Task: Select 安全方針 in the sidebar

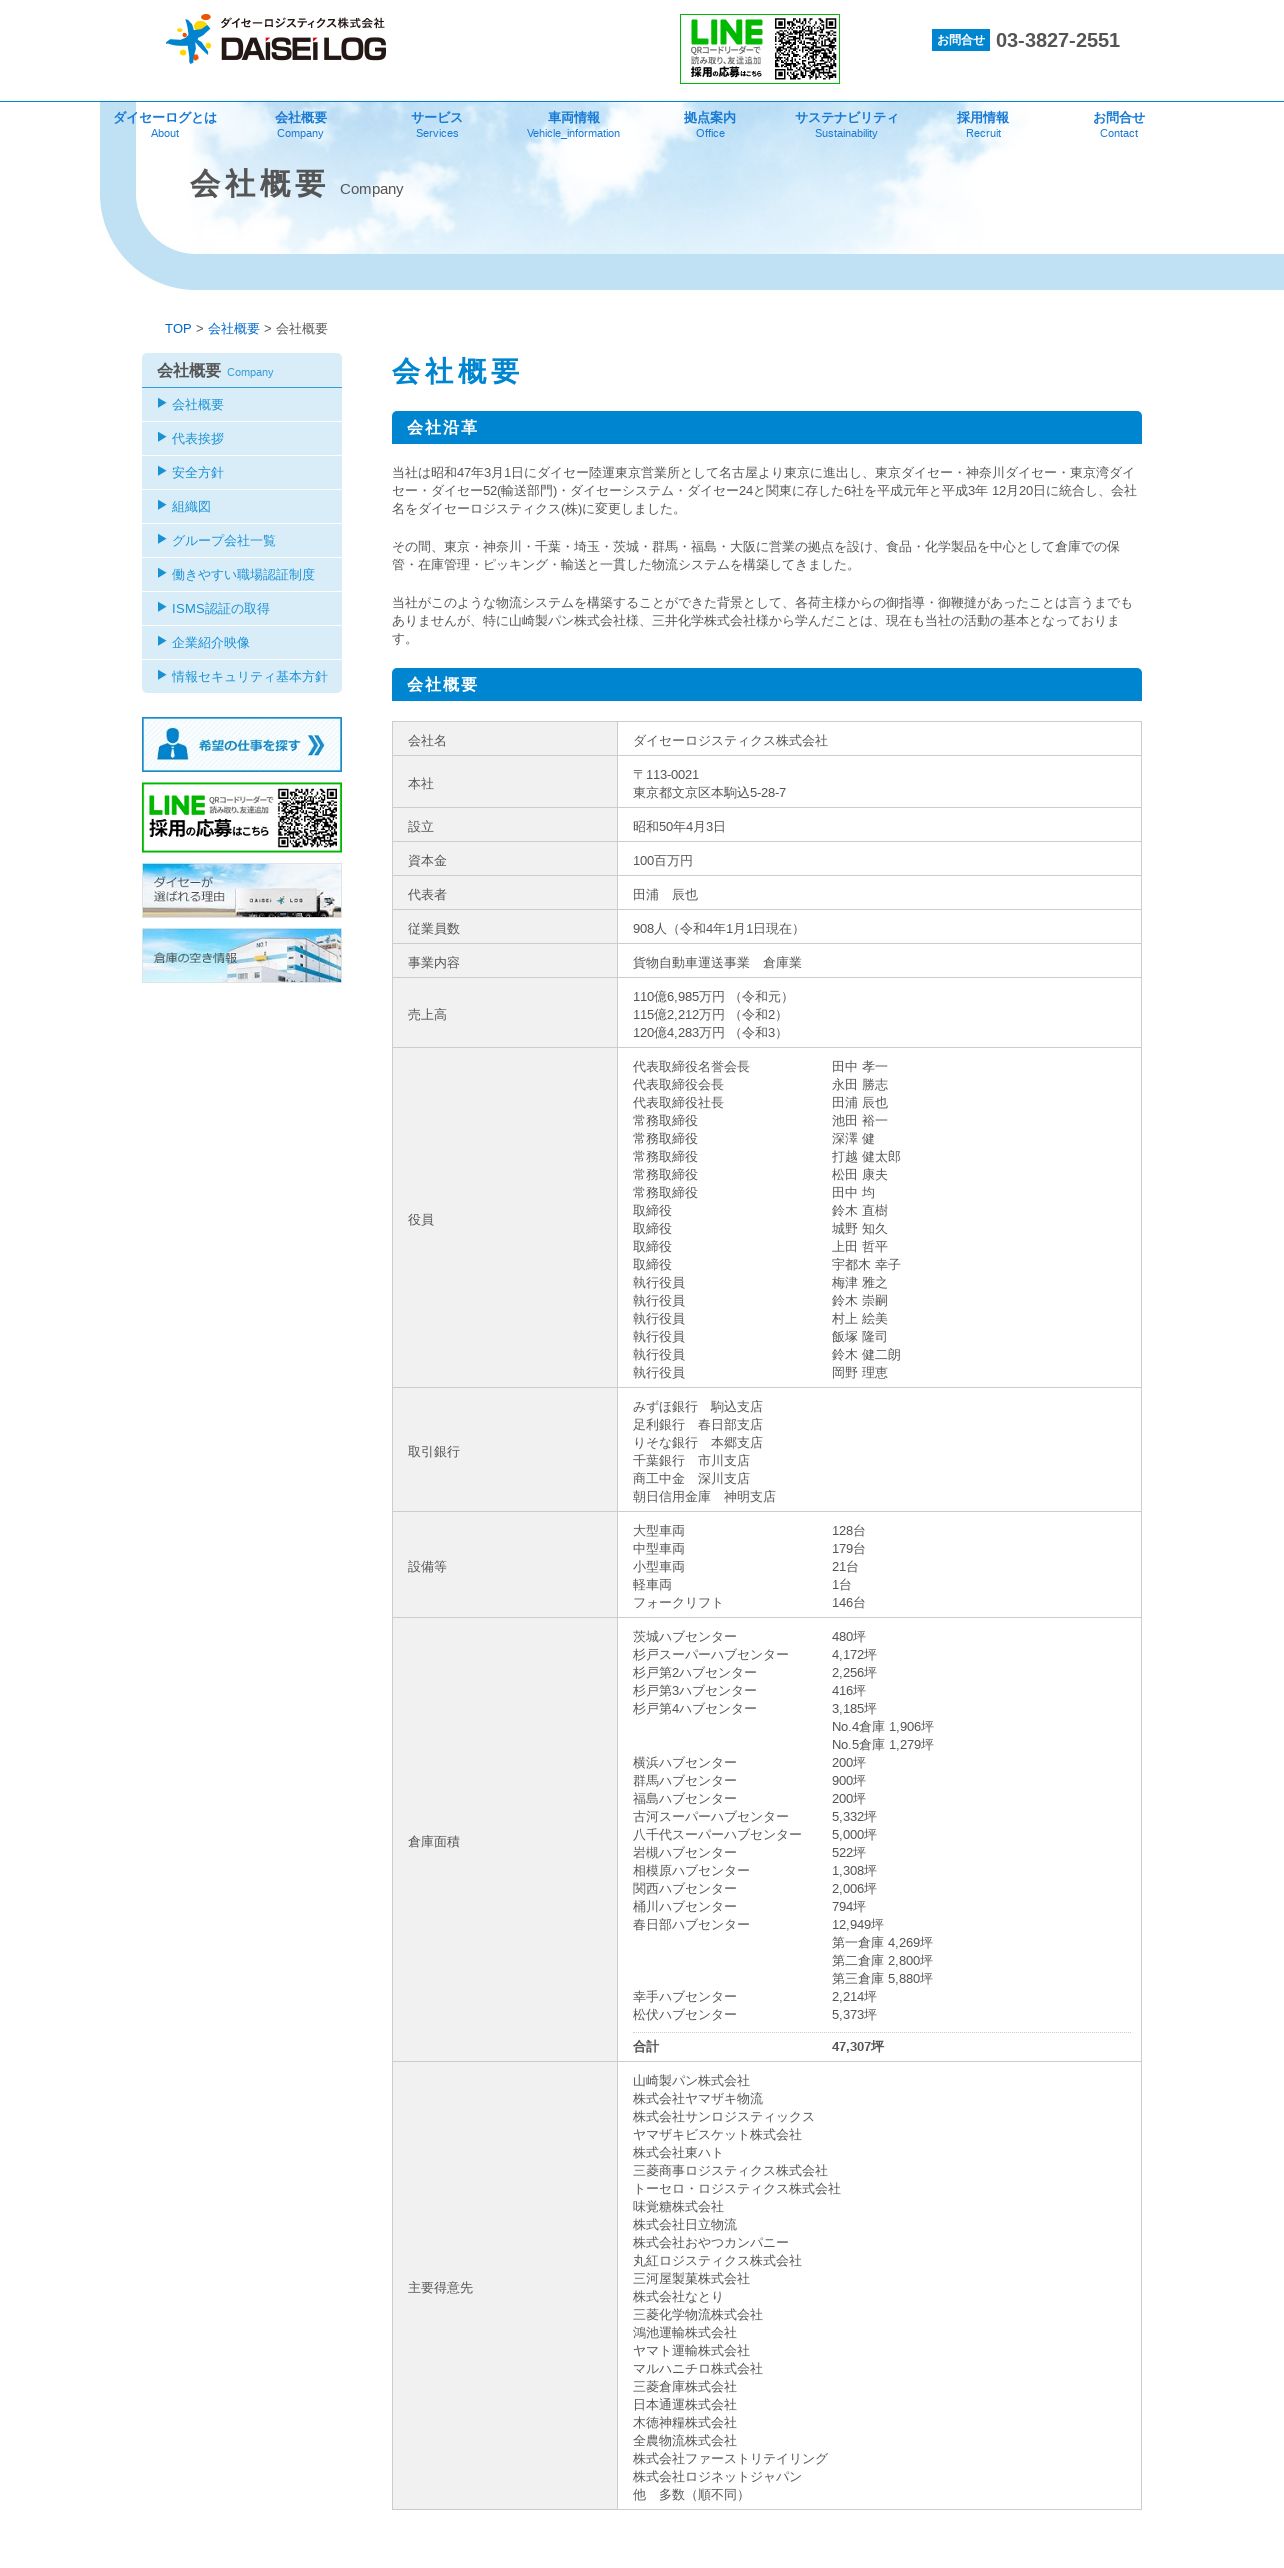Action: [242, 472]
